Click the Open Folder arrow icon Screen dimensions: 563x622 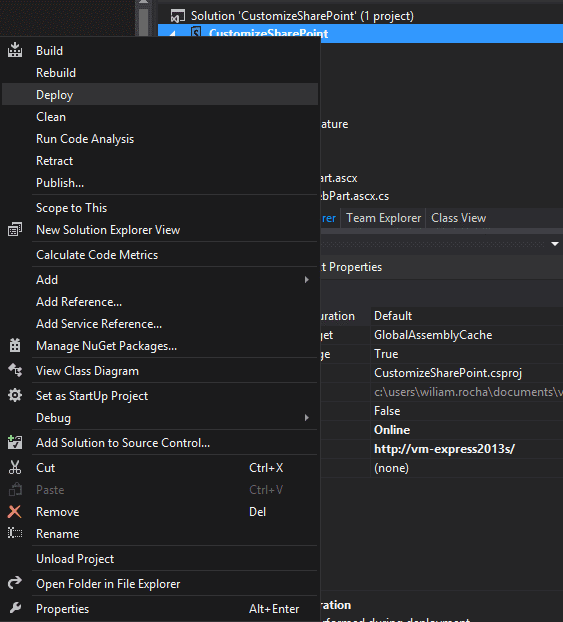[x=15, y=583]
